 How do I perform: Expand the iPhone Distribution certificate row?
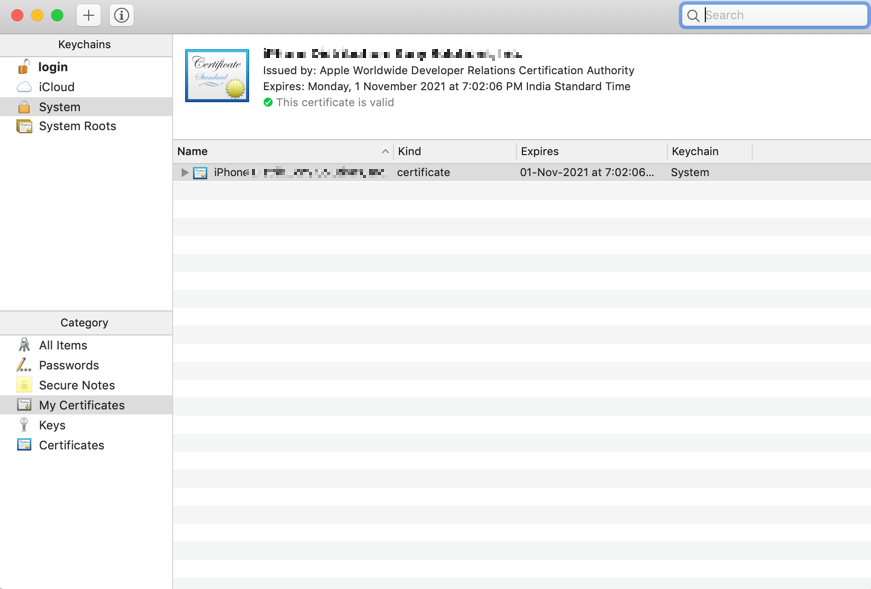point(185,172)
